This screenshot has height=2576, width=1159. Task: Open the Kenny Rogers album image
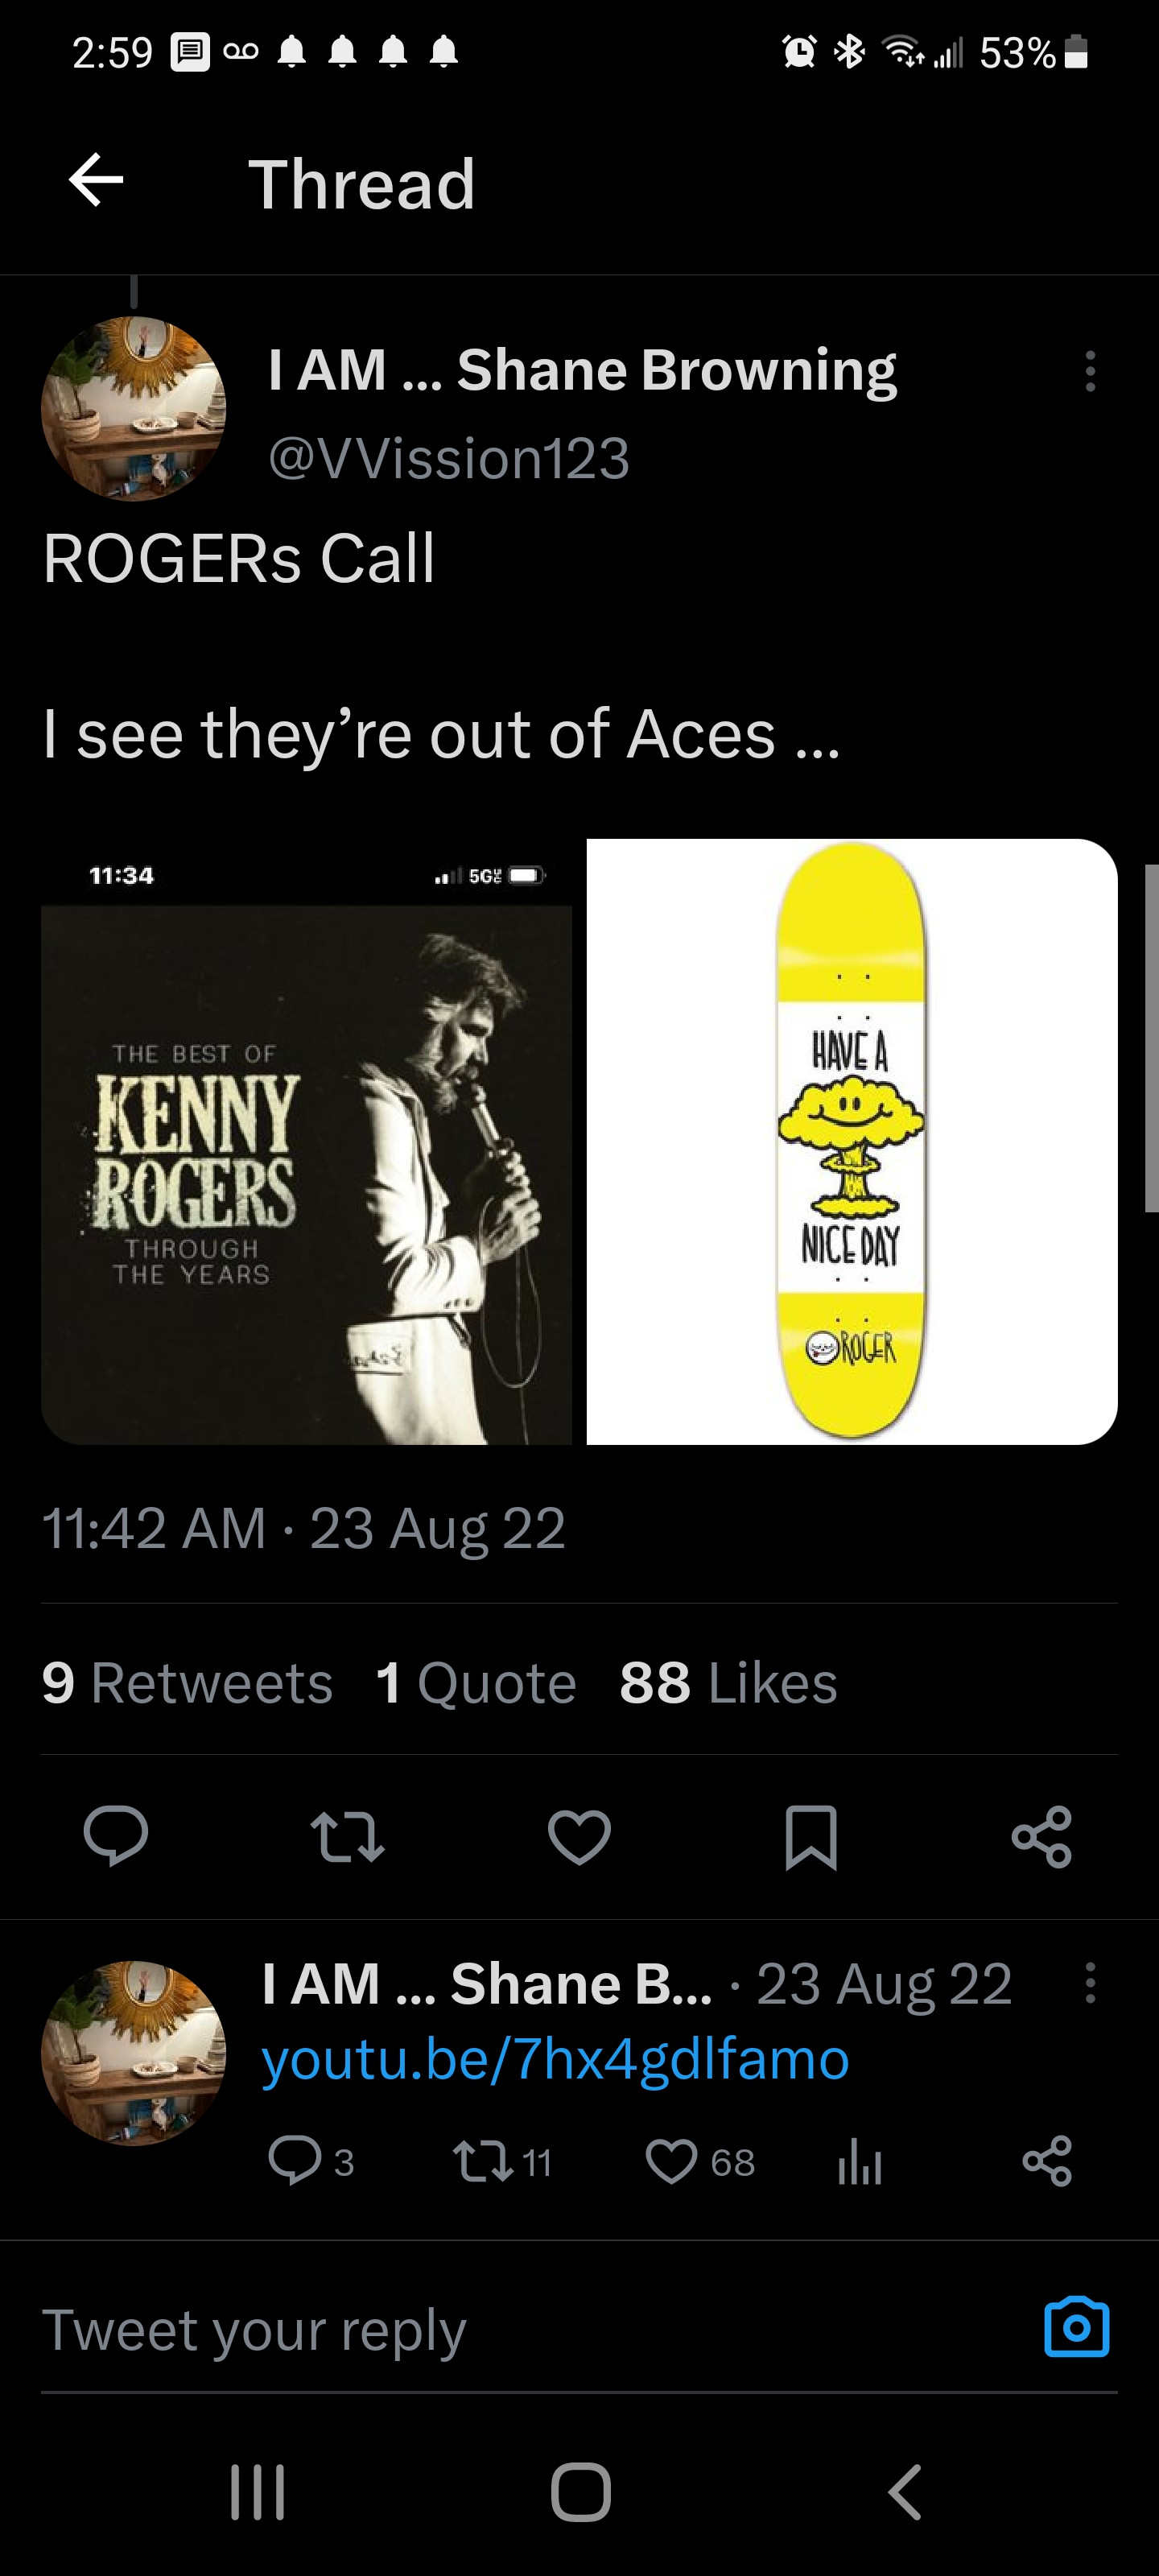pyautogui.click(x=307, y=1141)
